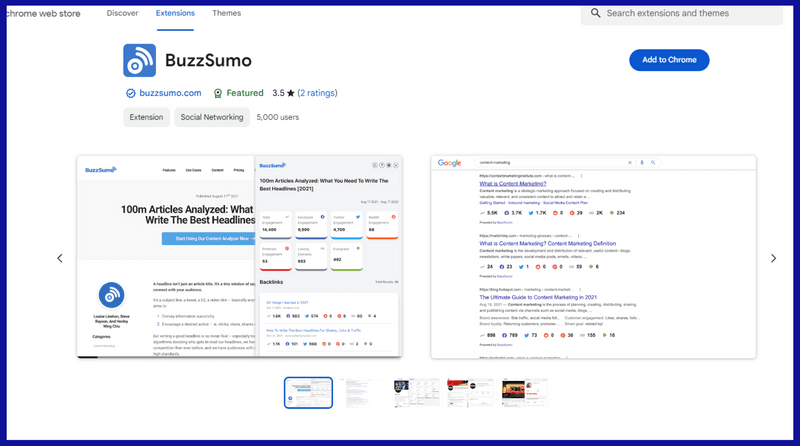Focus the search extensions and themes field

[x=690, y=13]
